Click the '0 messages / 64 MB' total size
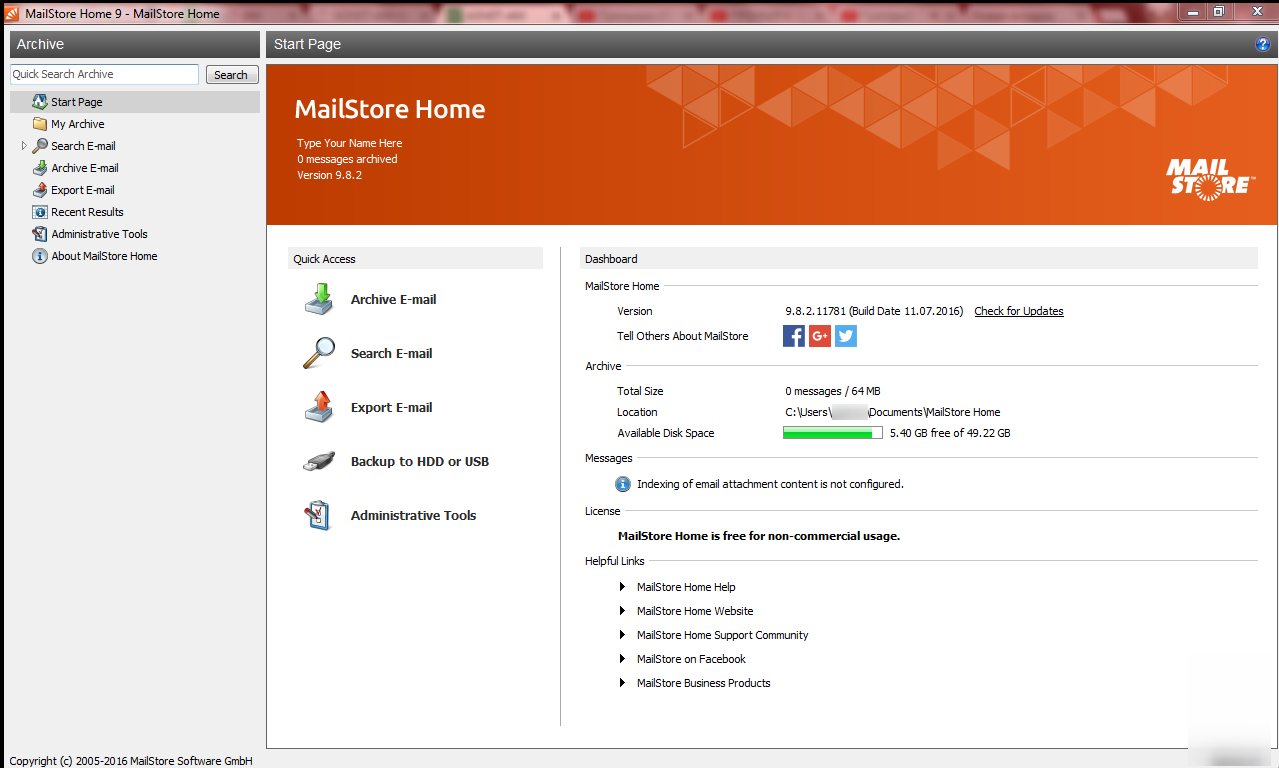Viewport: 1279px width, 768px height. tap(833, 391)
